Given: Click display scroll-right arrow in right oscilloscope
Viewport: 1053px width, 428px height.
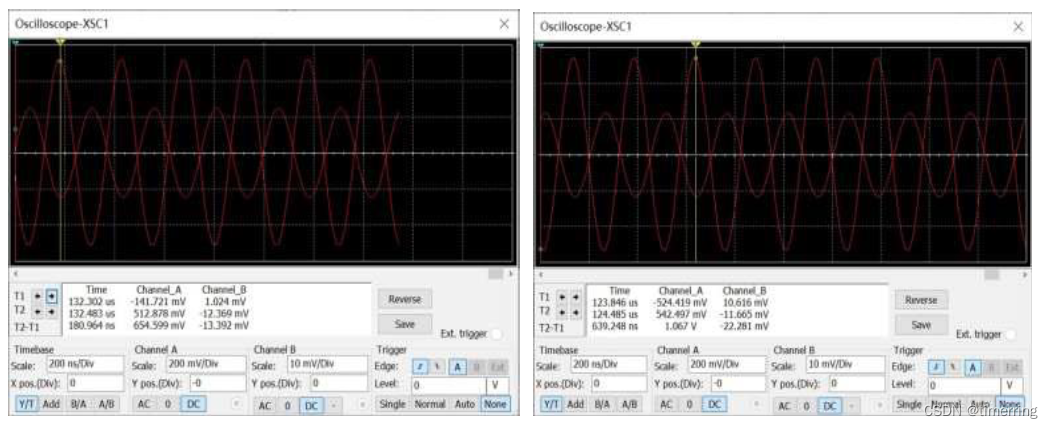Looking at the screenshot, I should (1025, 274).
